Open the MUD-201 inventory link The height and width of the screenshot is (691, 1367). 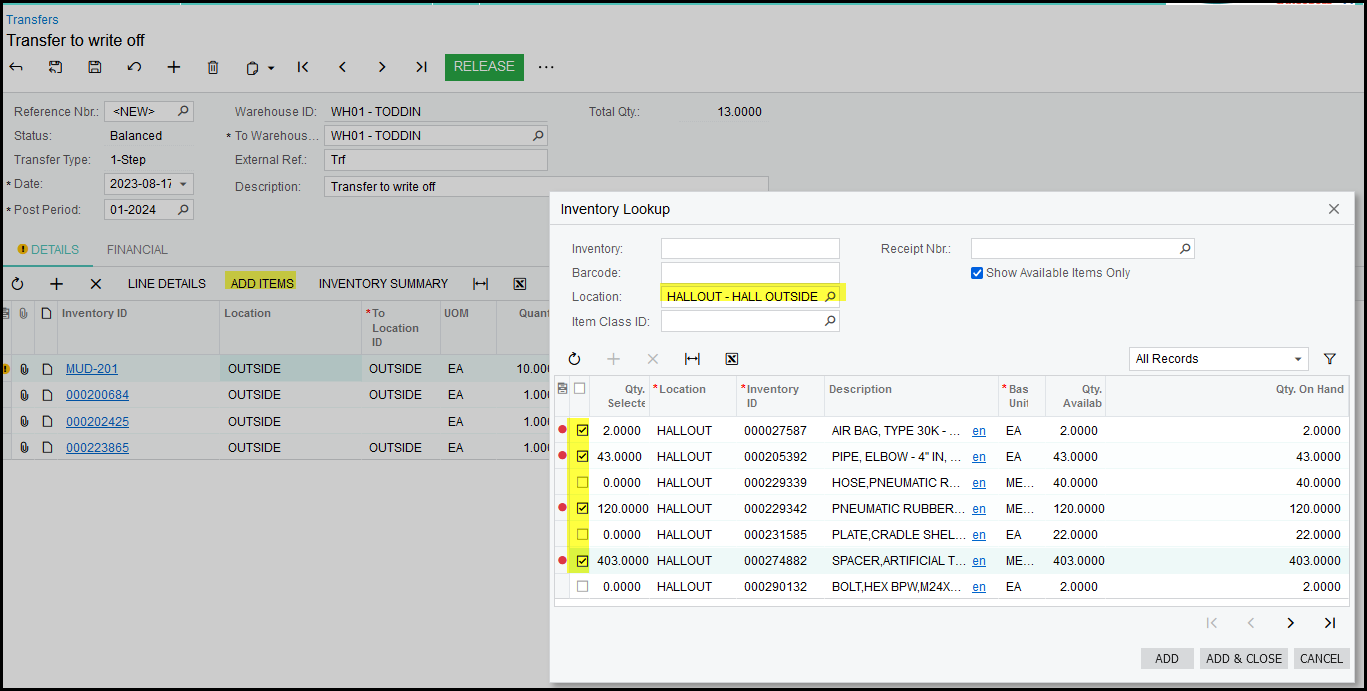pyautogui.click(x=92, y=369)
